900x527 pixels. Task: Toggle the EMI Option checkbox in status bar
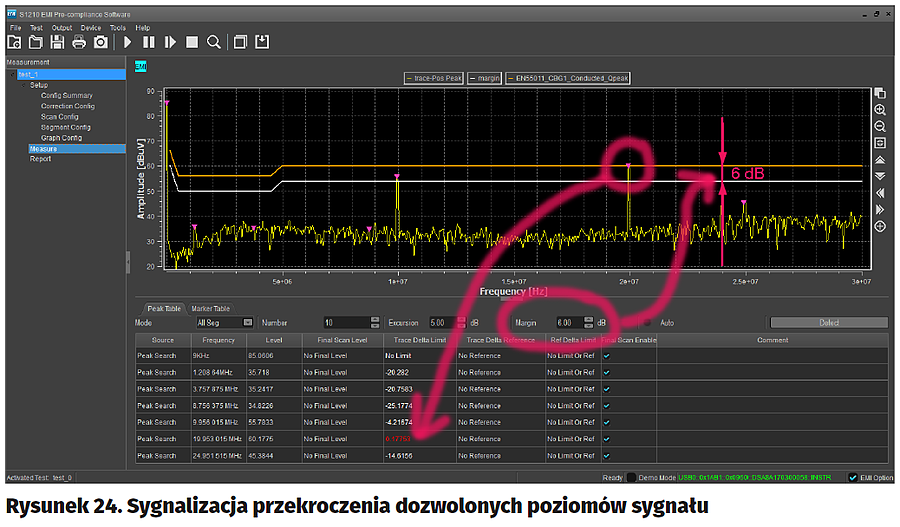tap(853, 478)
